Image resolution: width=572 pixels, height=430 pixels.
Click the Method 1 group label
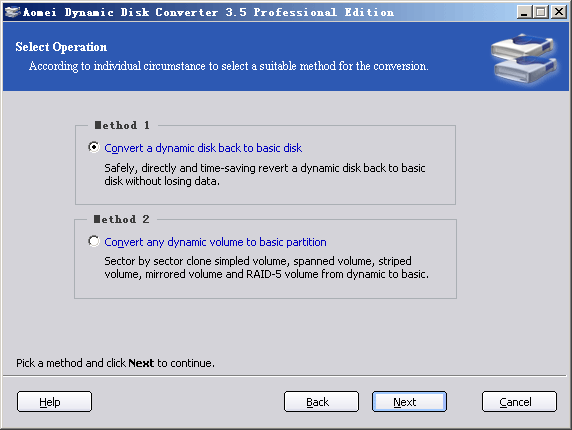(x=122, y=125)
